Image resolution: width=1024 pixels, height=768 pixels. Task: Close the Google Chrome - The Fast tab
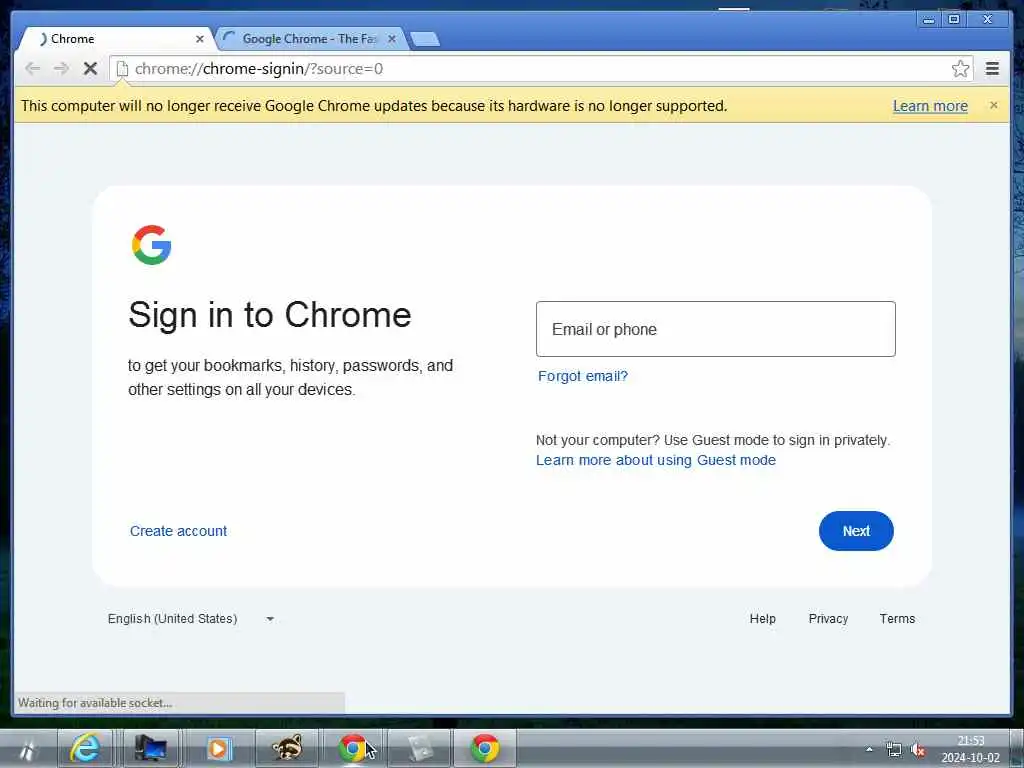[x=392, y=39]
